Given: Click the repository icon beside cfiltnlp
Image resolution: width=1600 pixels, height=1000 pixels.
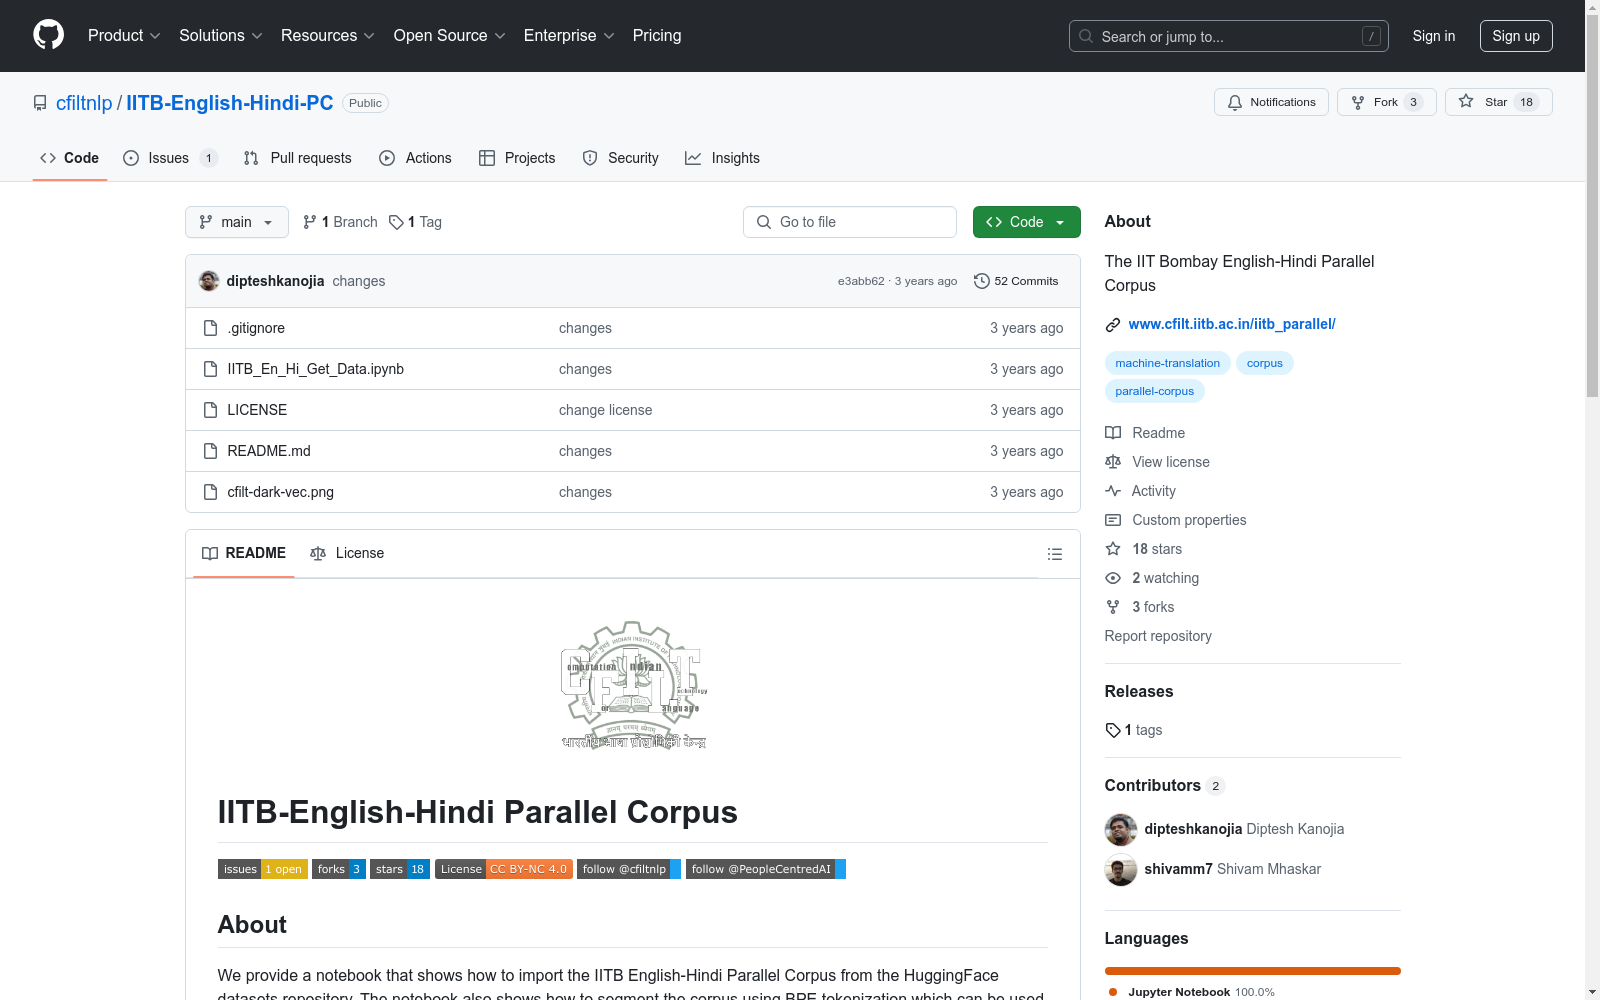Looking at the screenshot, I should pyautogui.click(x=40, y=103).
